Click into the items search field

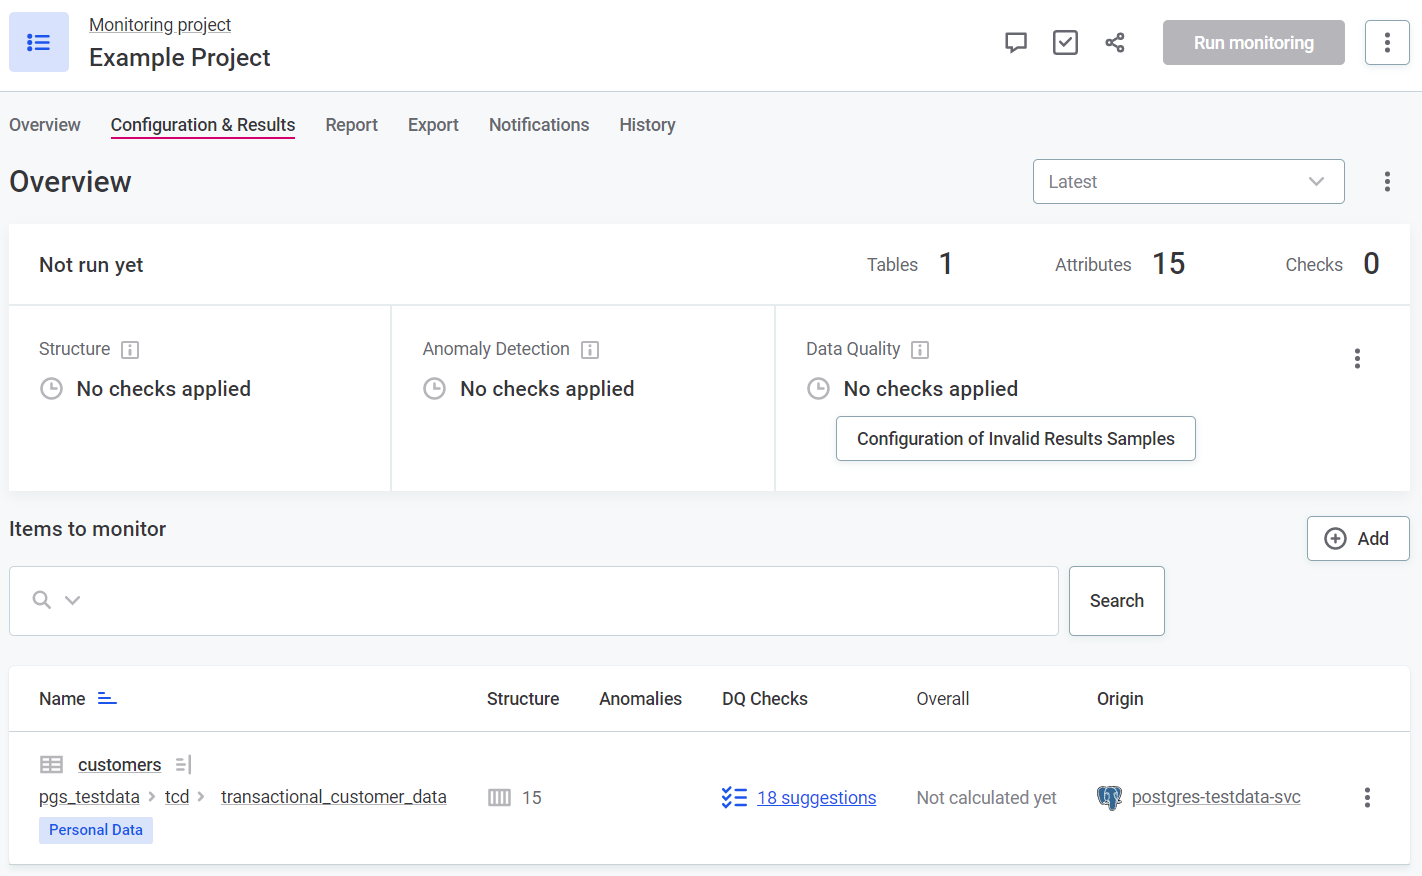pos(560,601)
